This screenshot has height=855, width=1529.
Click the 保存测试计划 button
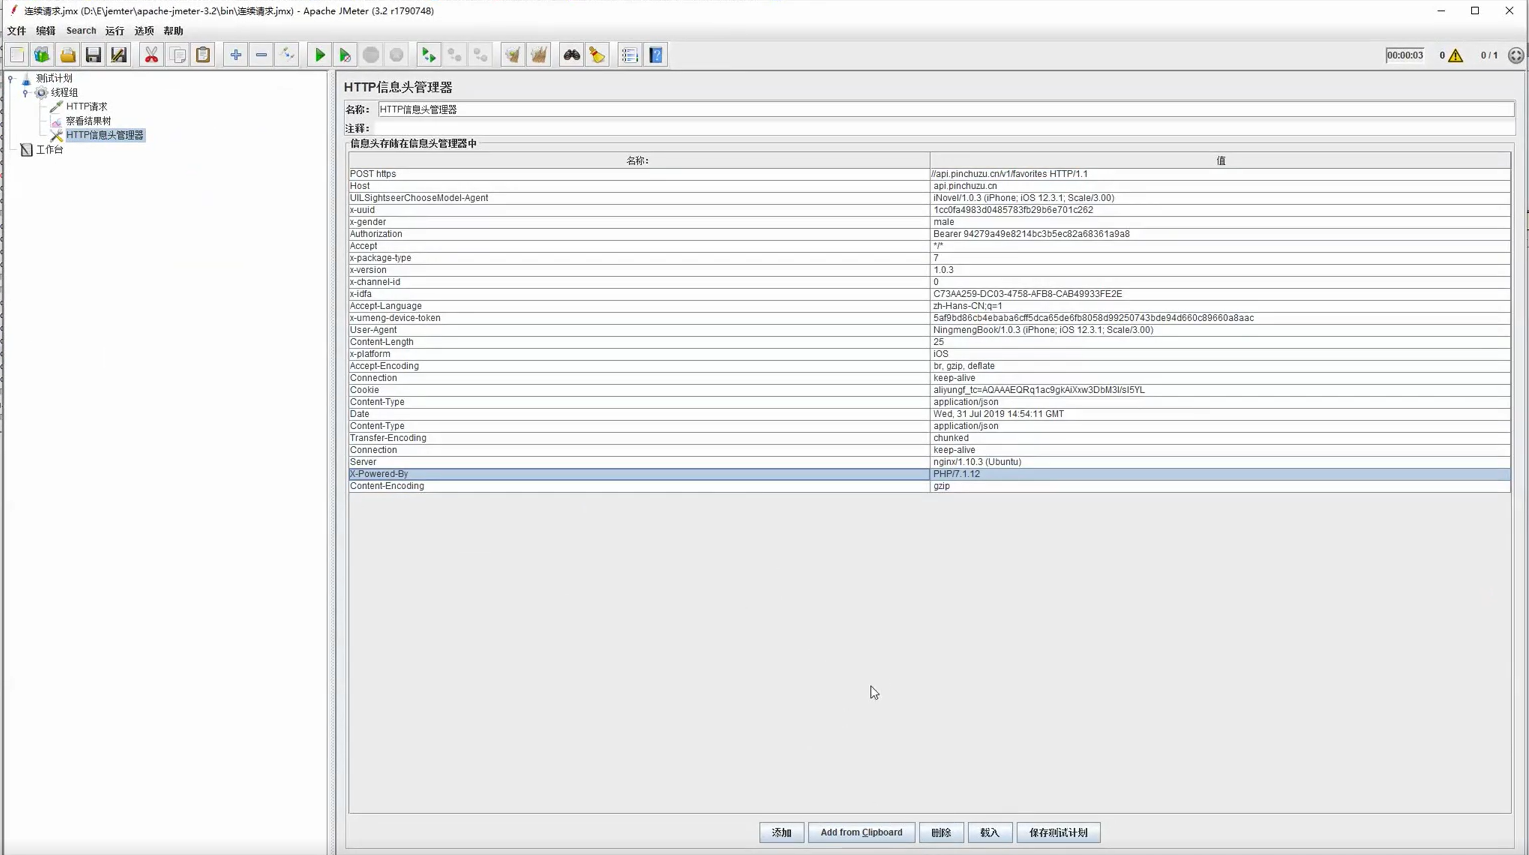(x=1059, y=832)
